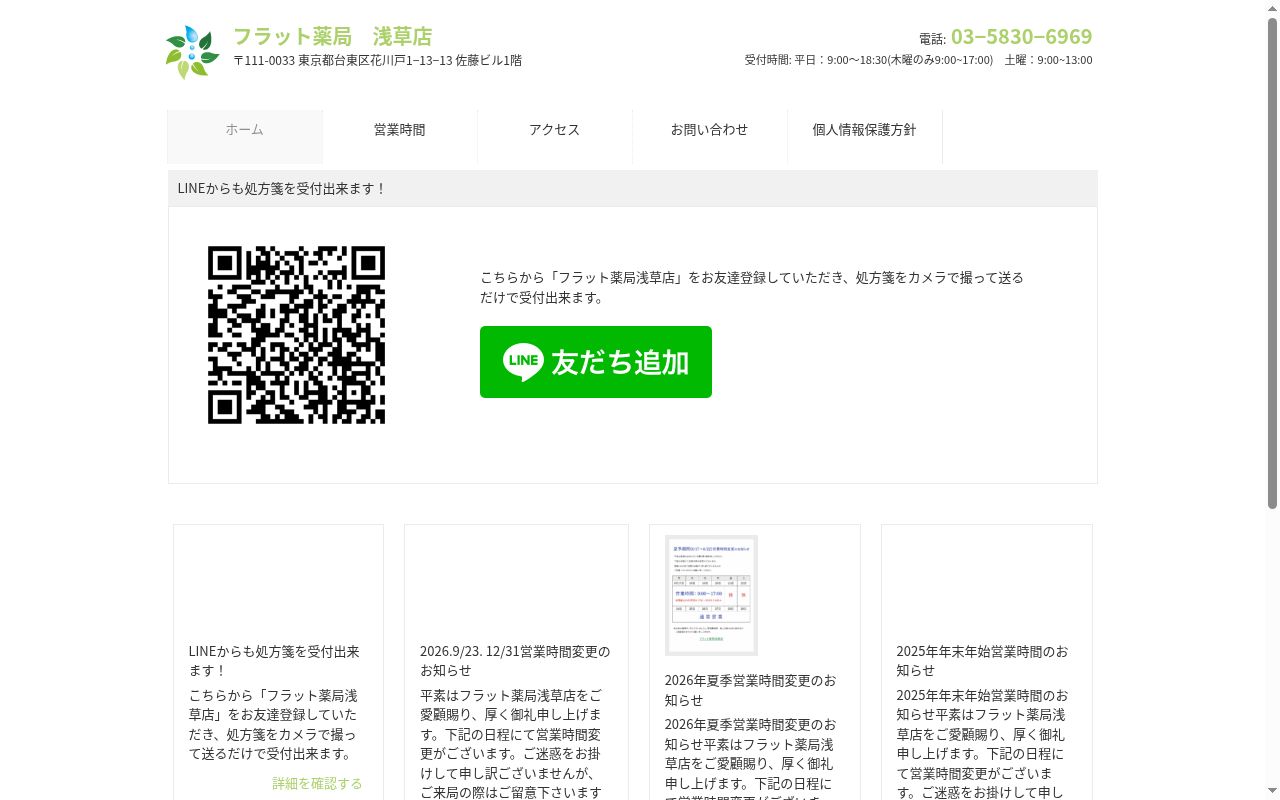The width and height of the screenshot is (1280, 800).
Task: Click the LINEからも処方箋を受付出来ます！ section header
Action: (633, 188)
